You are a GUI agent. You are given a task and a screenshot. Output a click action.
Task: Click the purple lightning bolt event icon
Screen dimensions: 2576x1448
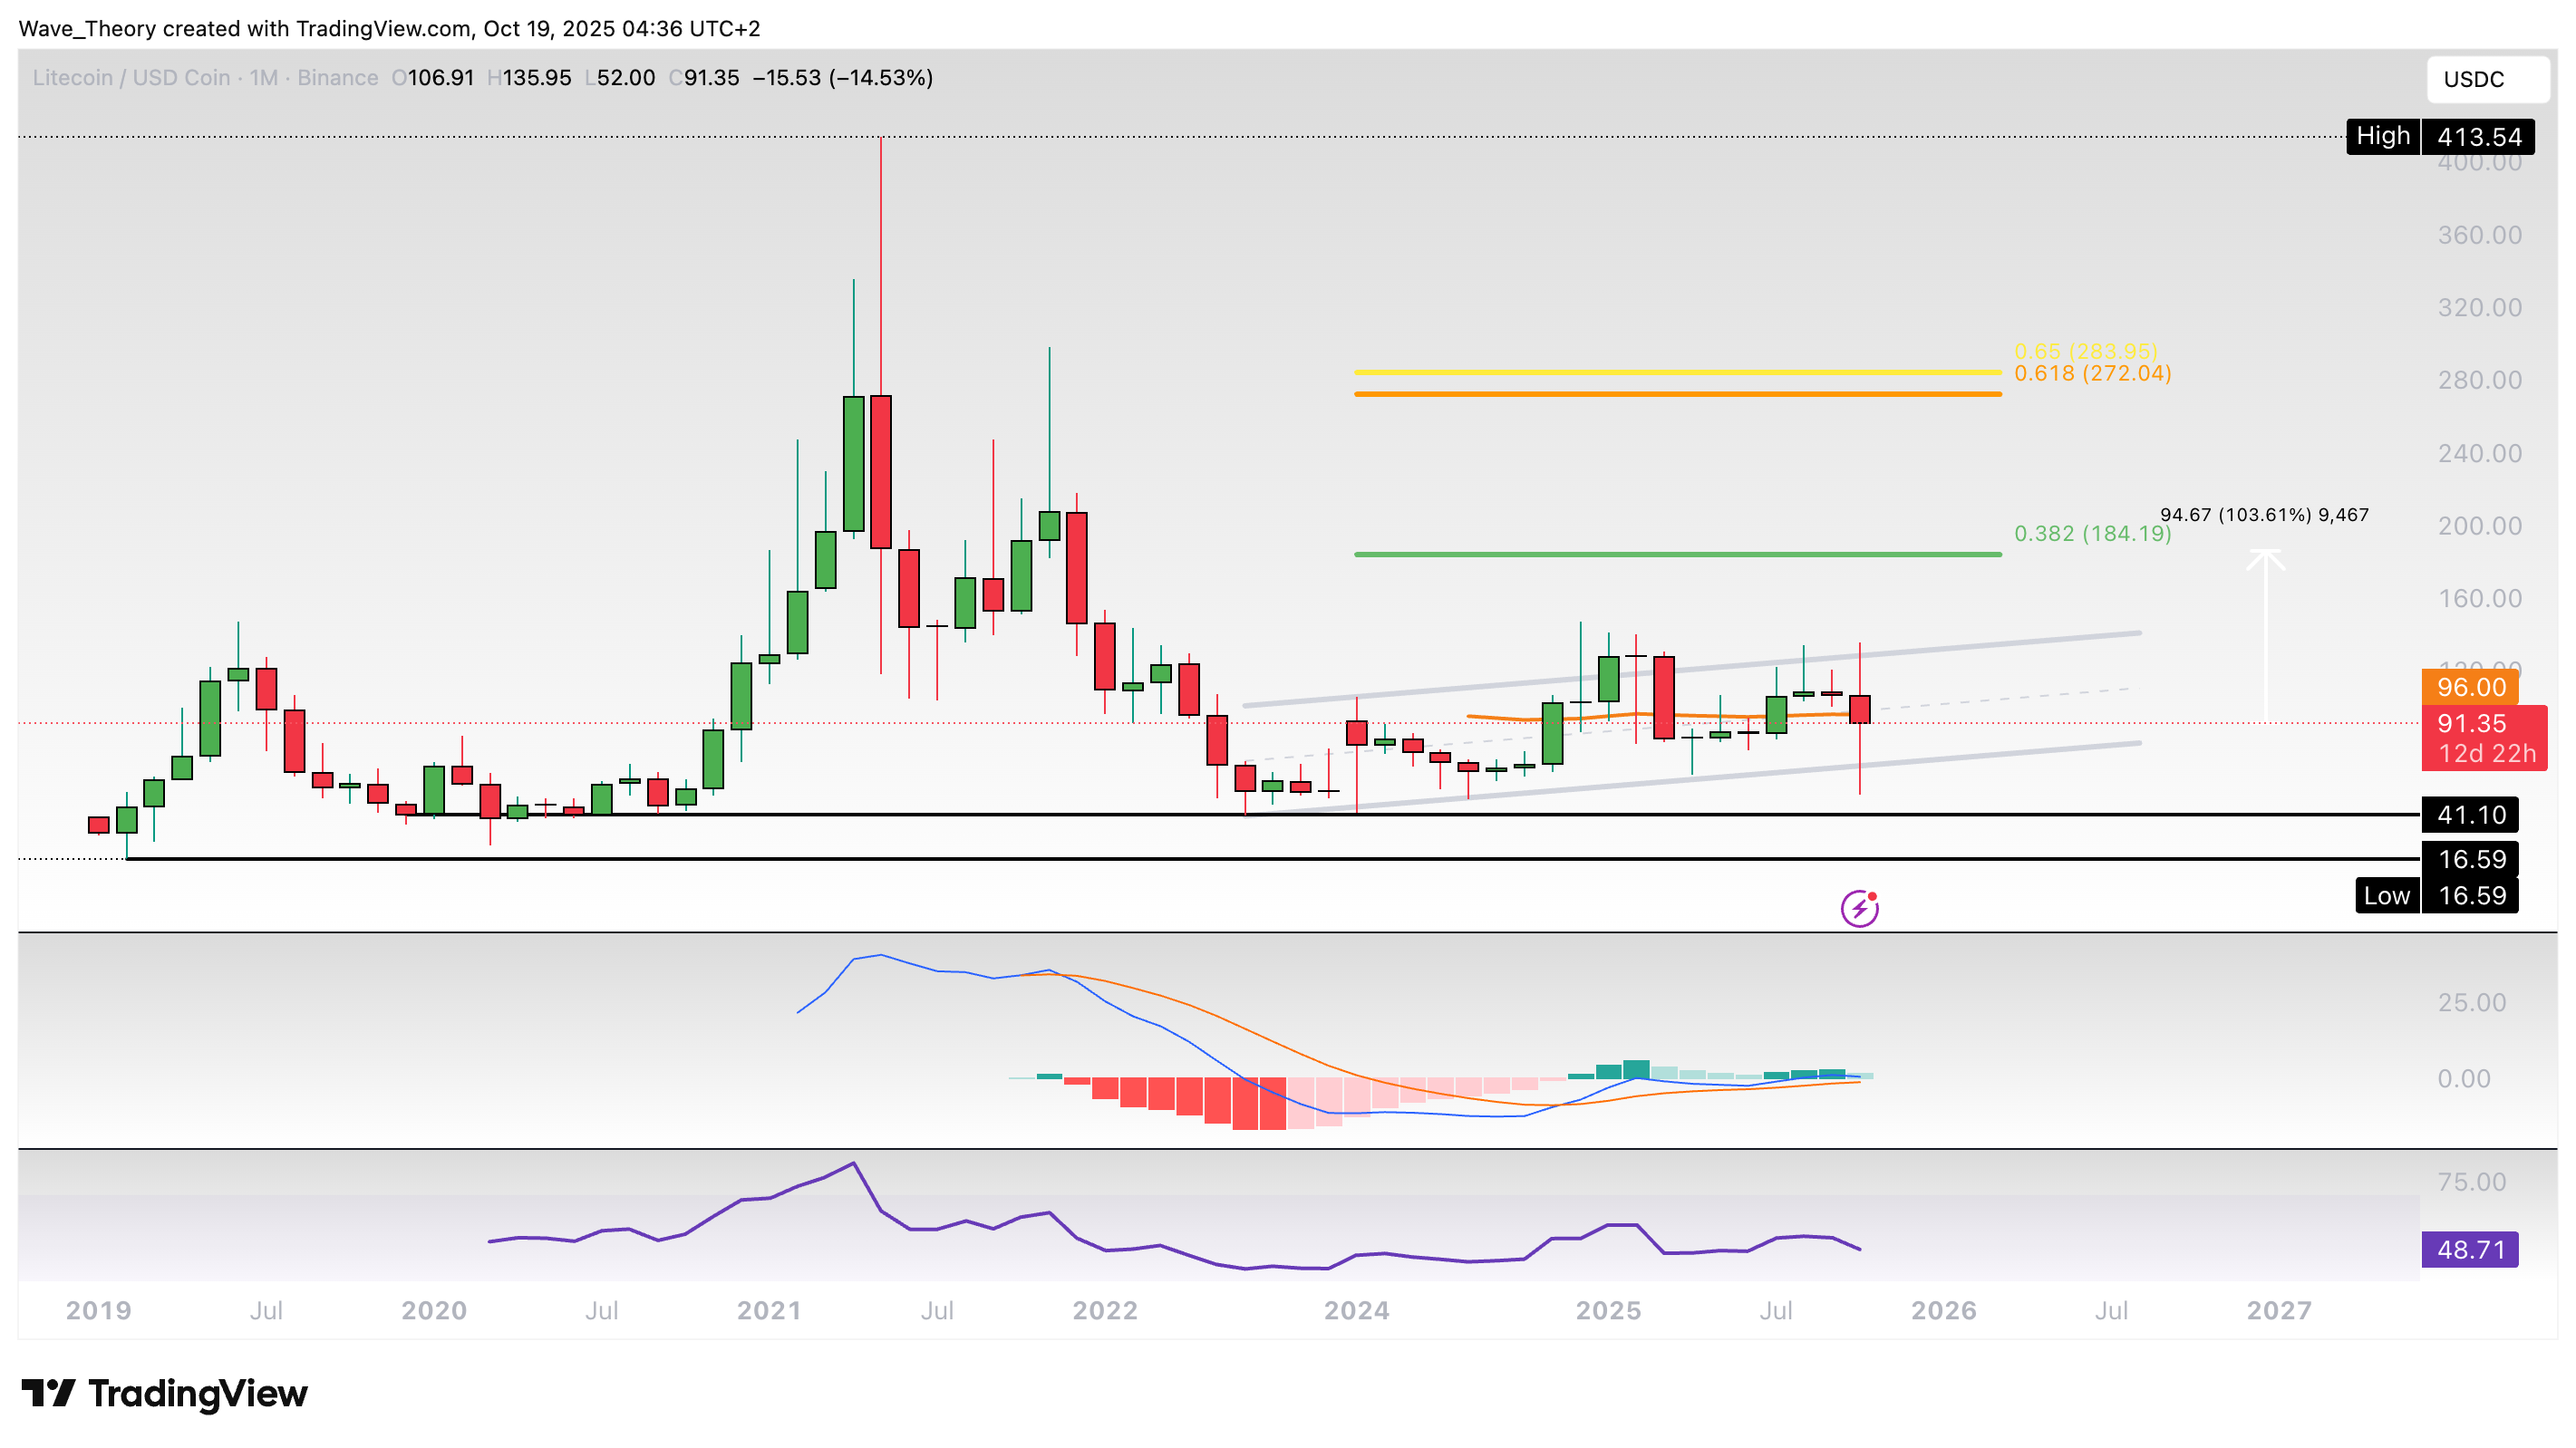click(x=1859, y=908)
